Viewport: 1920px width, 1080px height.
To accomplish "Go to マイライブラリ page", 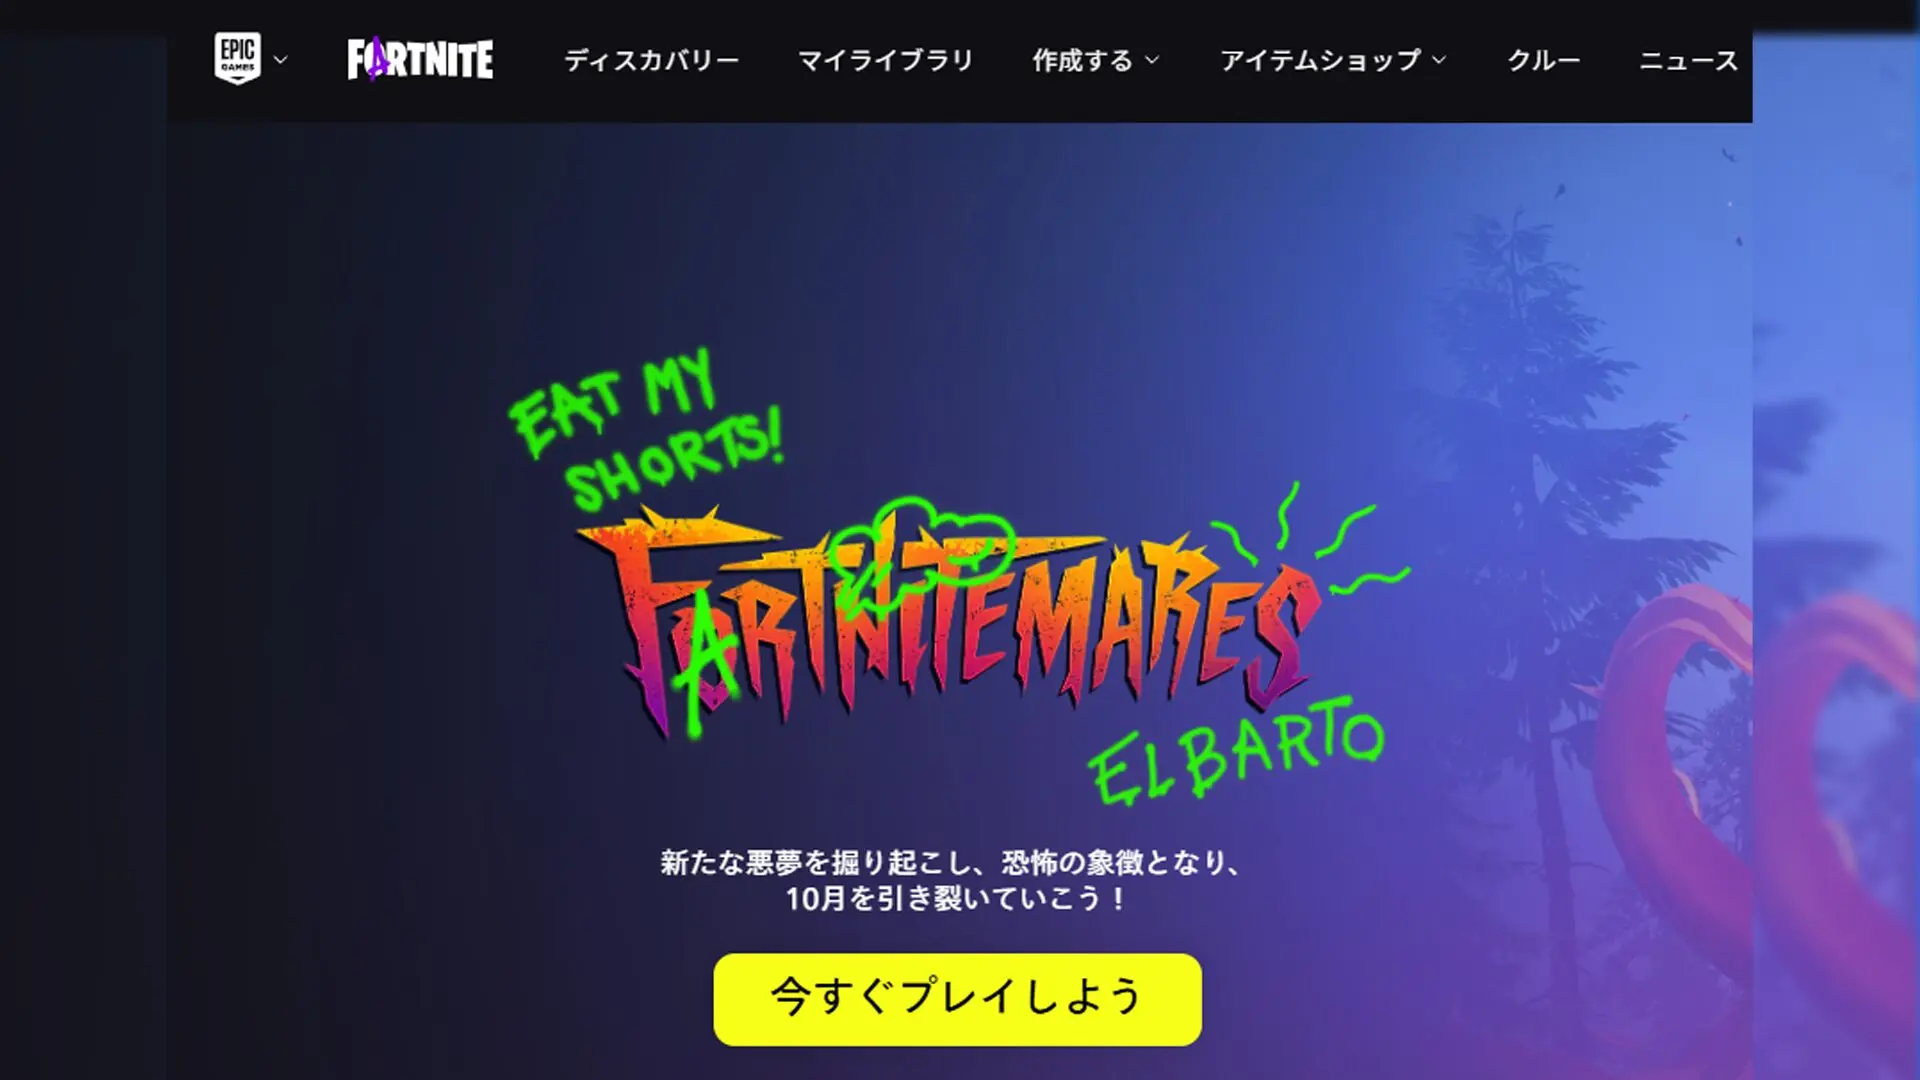I will (x=885, y=60).
